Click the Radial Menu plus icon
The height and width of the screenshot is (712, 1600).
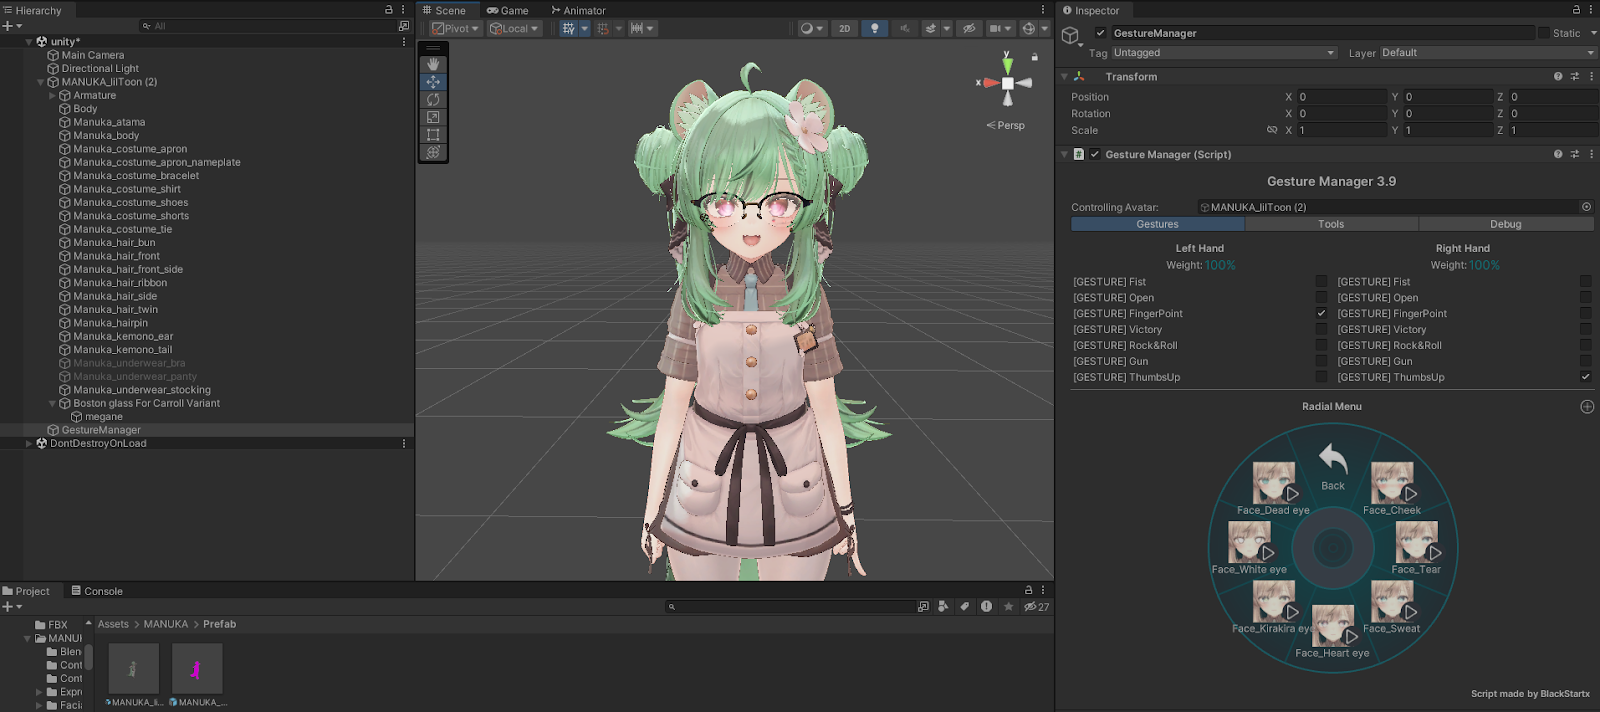1587,407
